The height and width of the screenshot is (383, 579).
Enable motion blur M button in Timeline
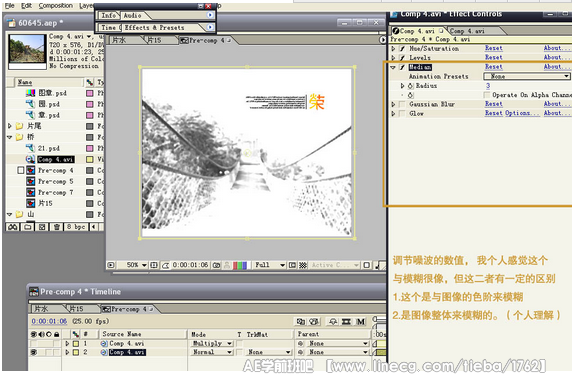tap(361, 322)
